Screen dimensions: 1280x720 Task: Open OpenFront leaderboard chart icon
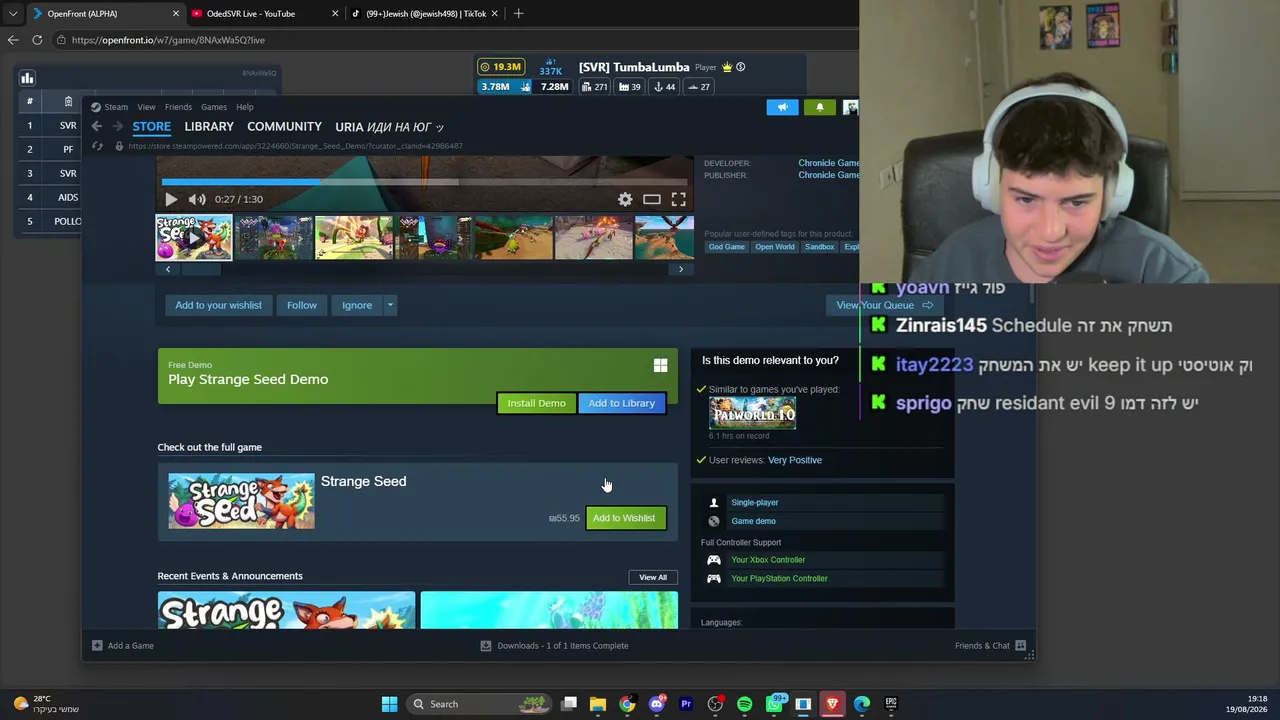click(27, 78)
